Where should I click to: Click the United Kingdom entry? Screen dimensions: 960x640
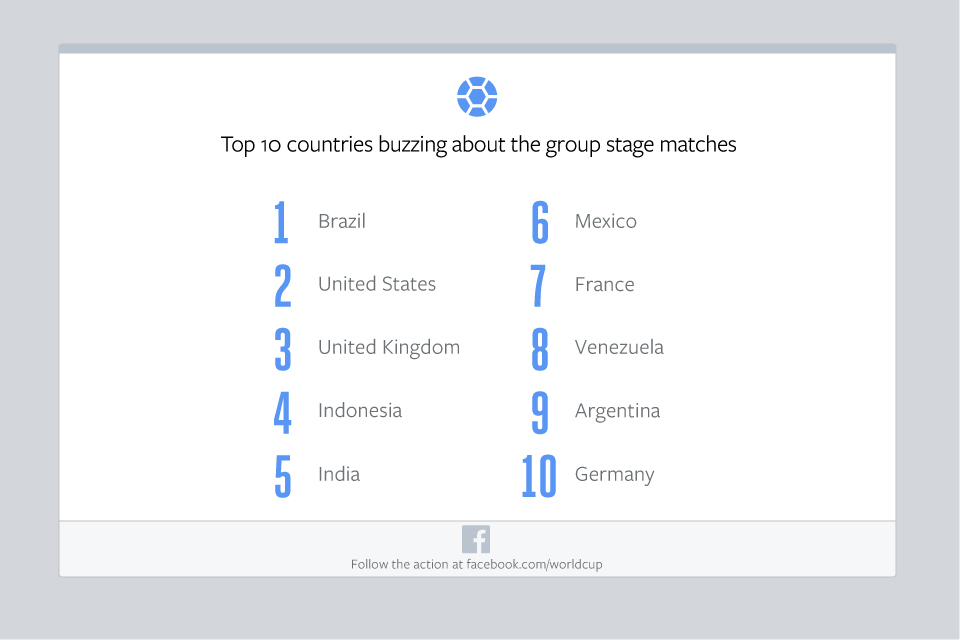click(388, 347)
